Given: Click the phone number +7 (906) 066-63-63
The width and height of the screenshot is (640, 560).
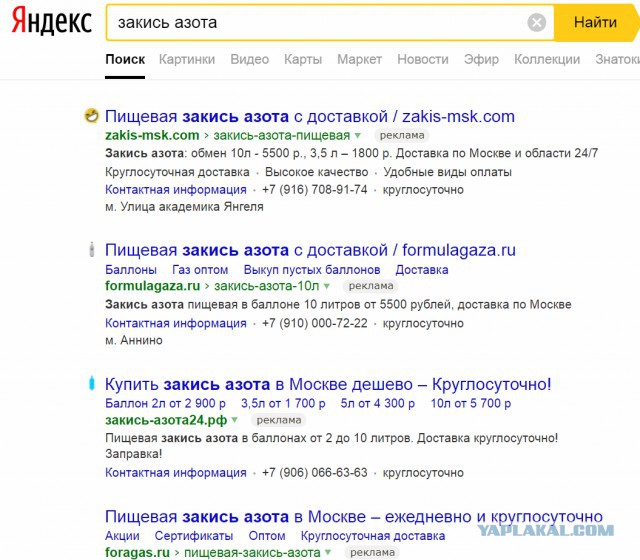Looking at the screenshot, I should tap(314, 473).
